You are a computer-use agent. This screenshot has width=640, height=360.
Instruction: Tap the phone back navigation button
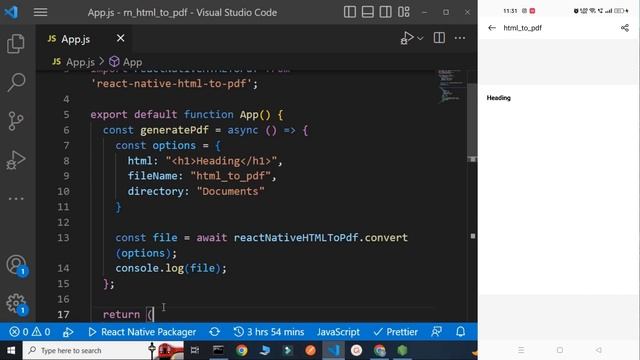coord(599,350)
